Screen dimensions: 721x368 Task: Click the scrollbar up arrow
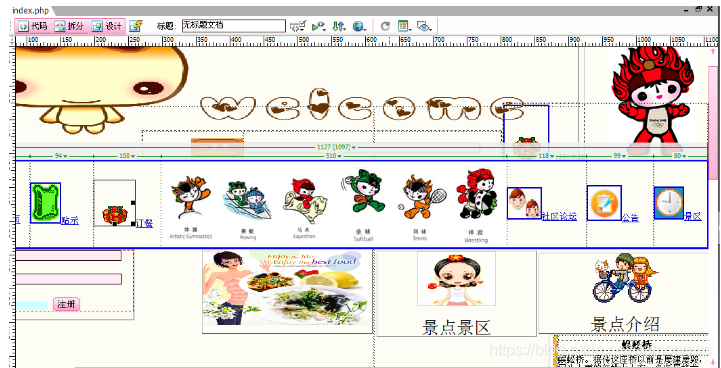pos(713,51)
